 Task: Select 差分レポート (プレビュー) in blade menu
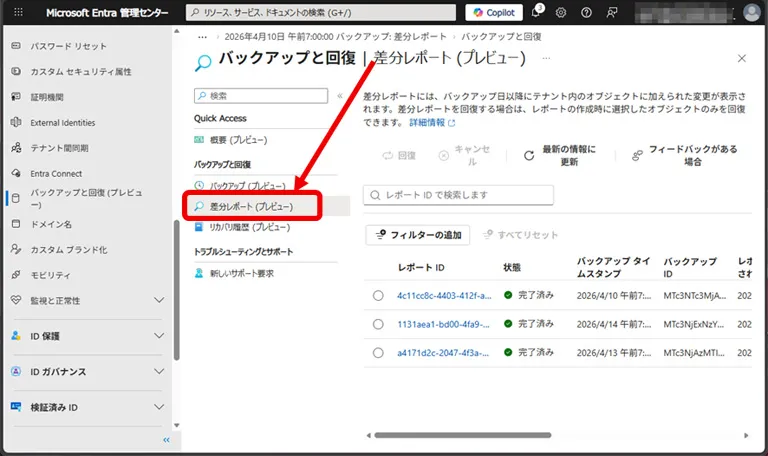point(252,207)
